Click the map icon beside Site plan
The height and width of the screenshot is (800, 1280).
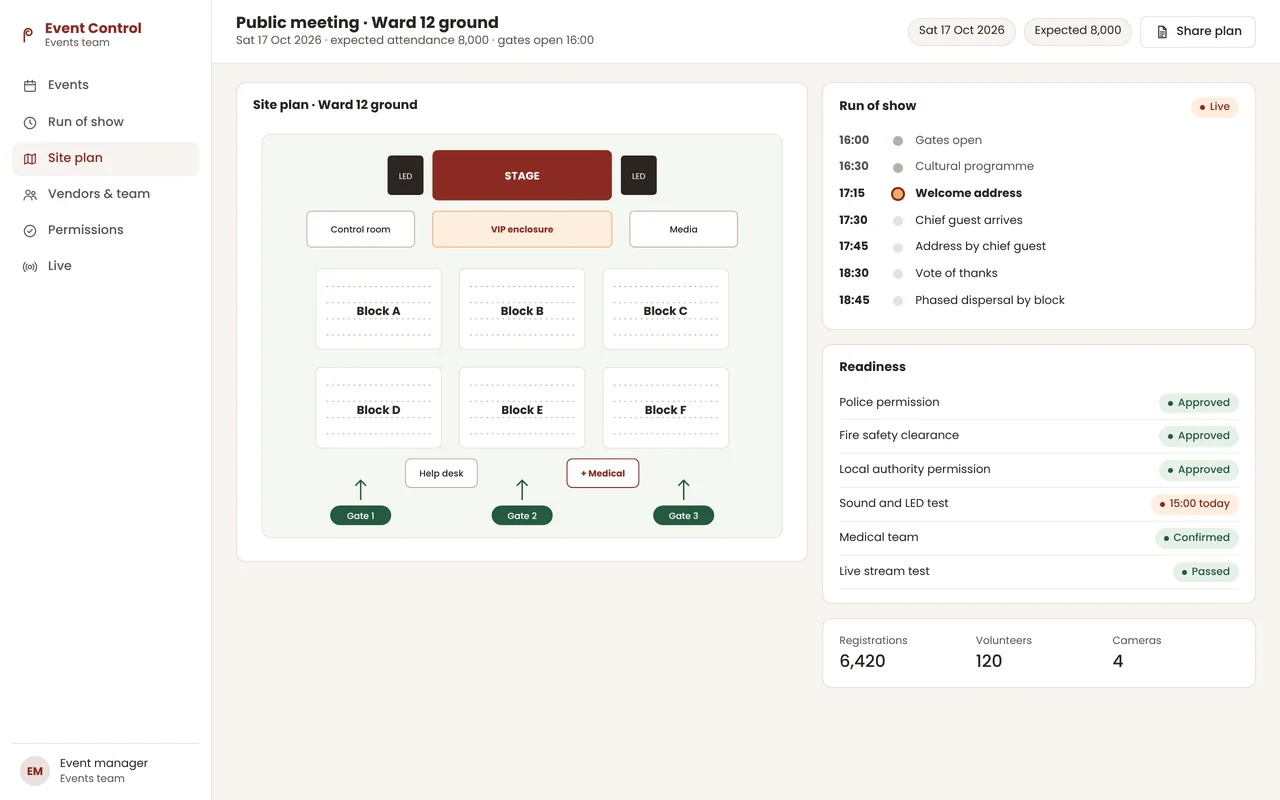tap(30, 158)
